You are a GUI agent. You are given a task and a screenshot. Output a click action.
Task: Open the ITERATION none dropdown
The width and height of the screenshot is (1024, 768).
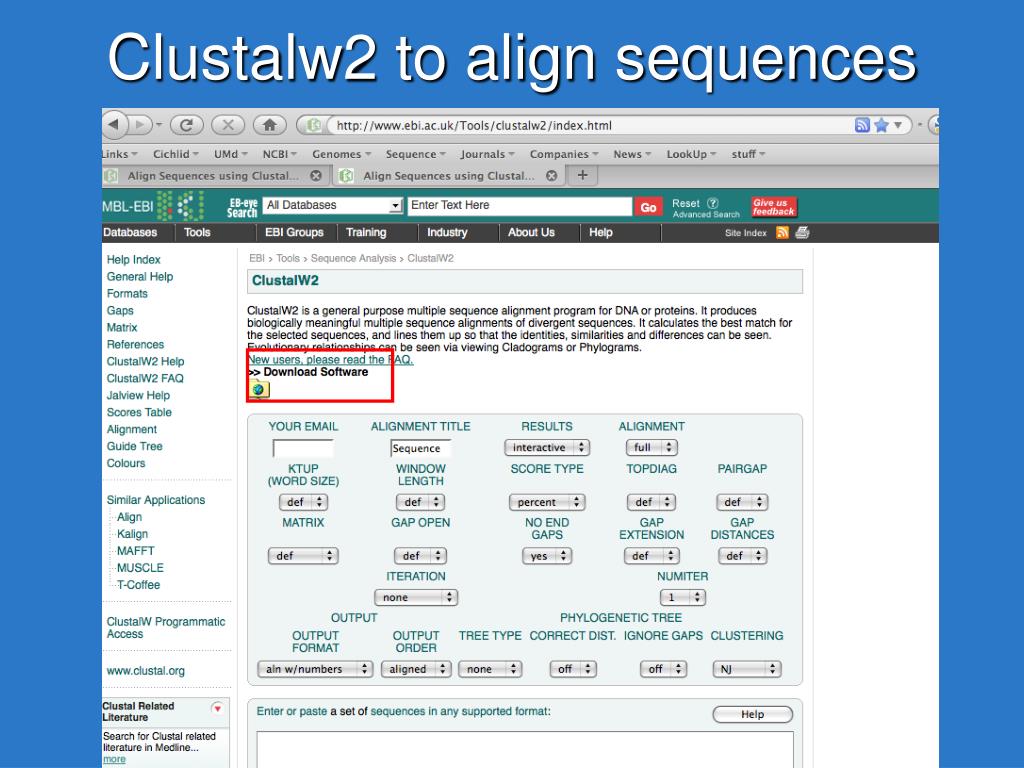(x=416, y=598)
